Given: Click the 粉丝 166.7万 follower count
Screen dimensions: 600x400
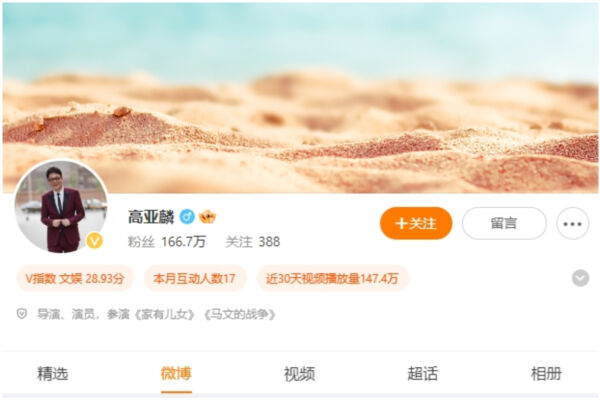Looking at the screenshot, I should pos(167,242).
